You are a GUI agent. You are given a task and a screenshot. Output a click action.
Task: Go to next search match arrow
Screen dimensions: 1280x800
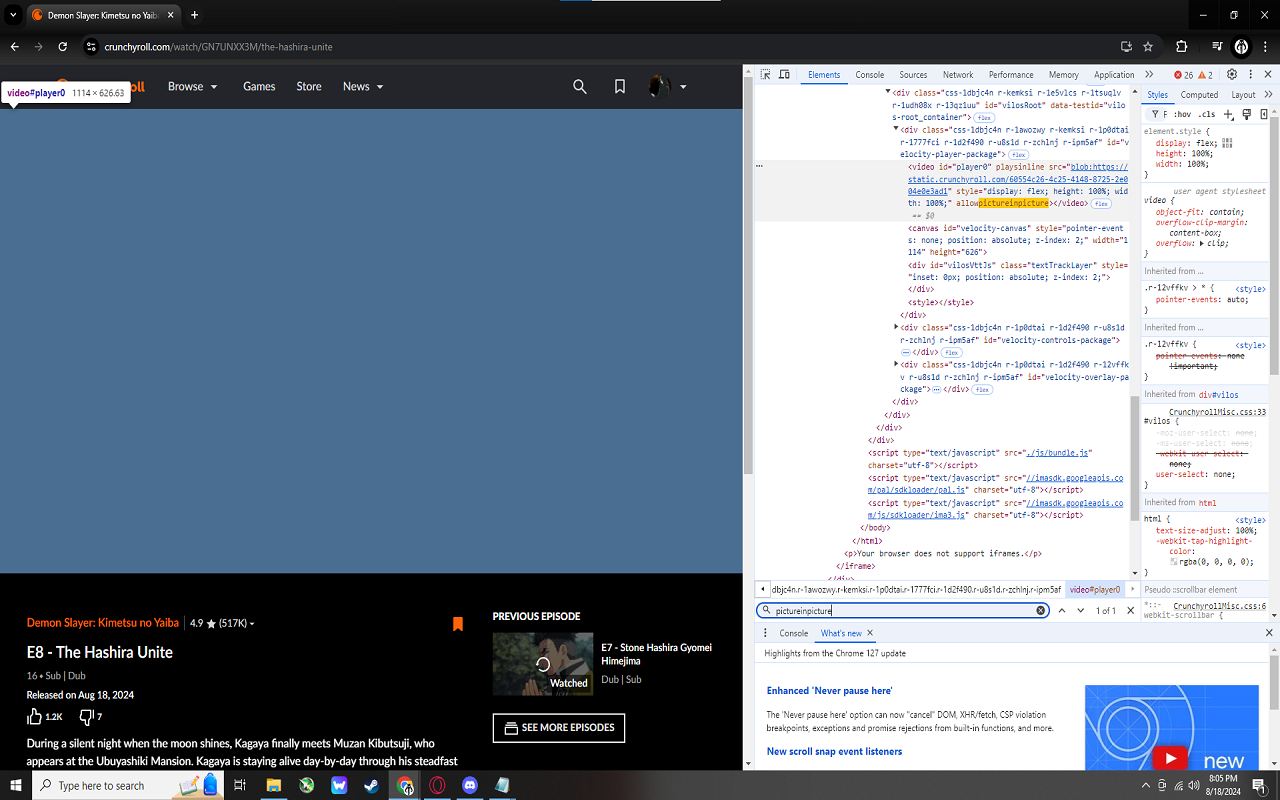coord(1081,610)
